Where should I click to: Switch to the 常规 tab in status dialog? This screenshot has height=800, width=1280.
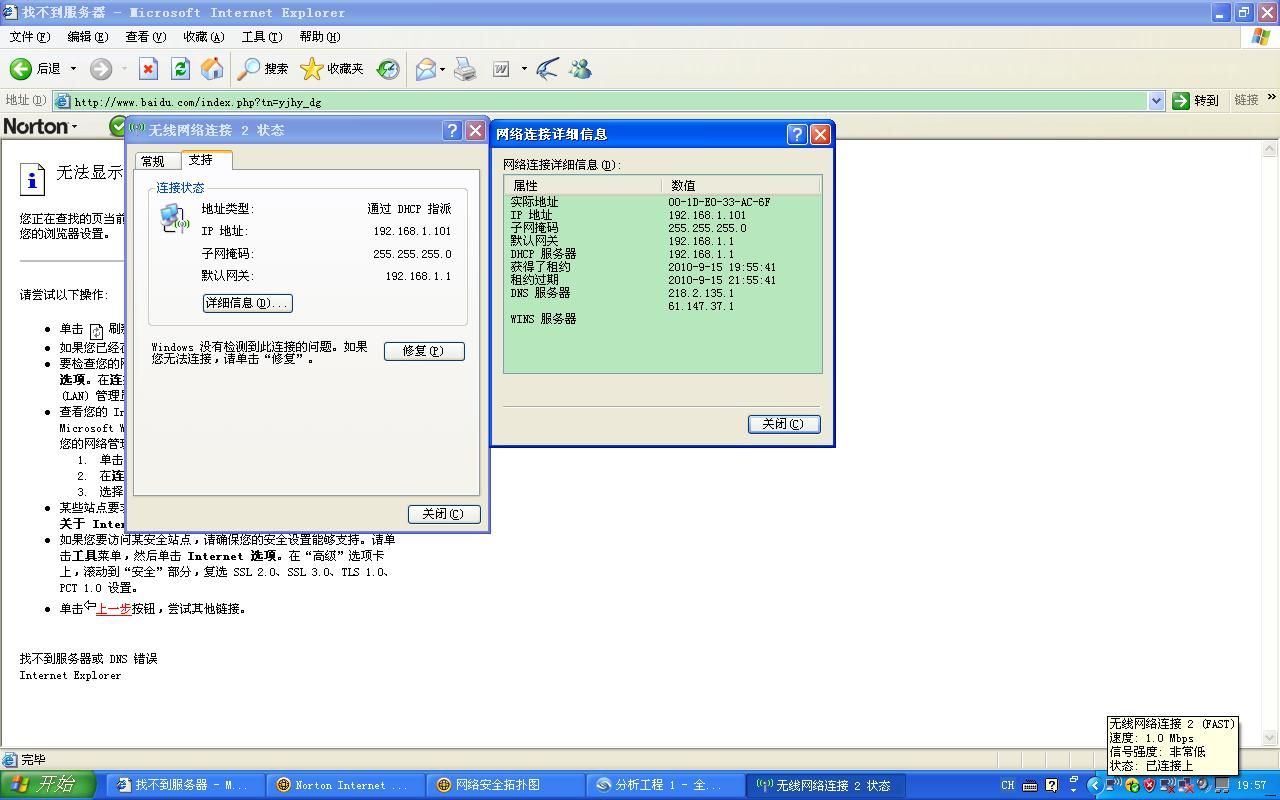[153, 161]
